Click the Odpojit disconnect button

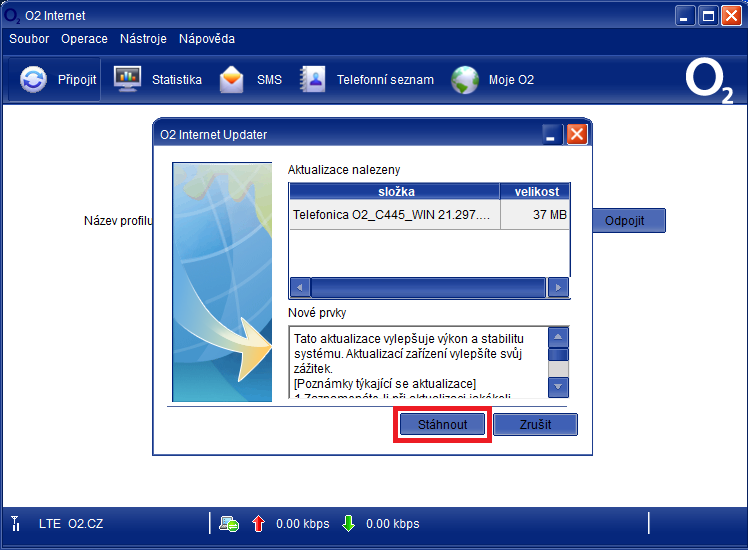click(625, 221)
